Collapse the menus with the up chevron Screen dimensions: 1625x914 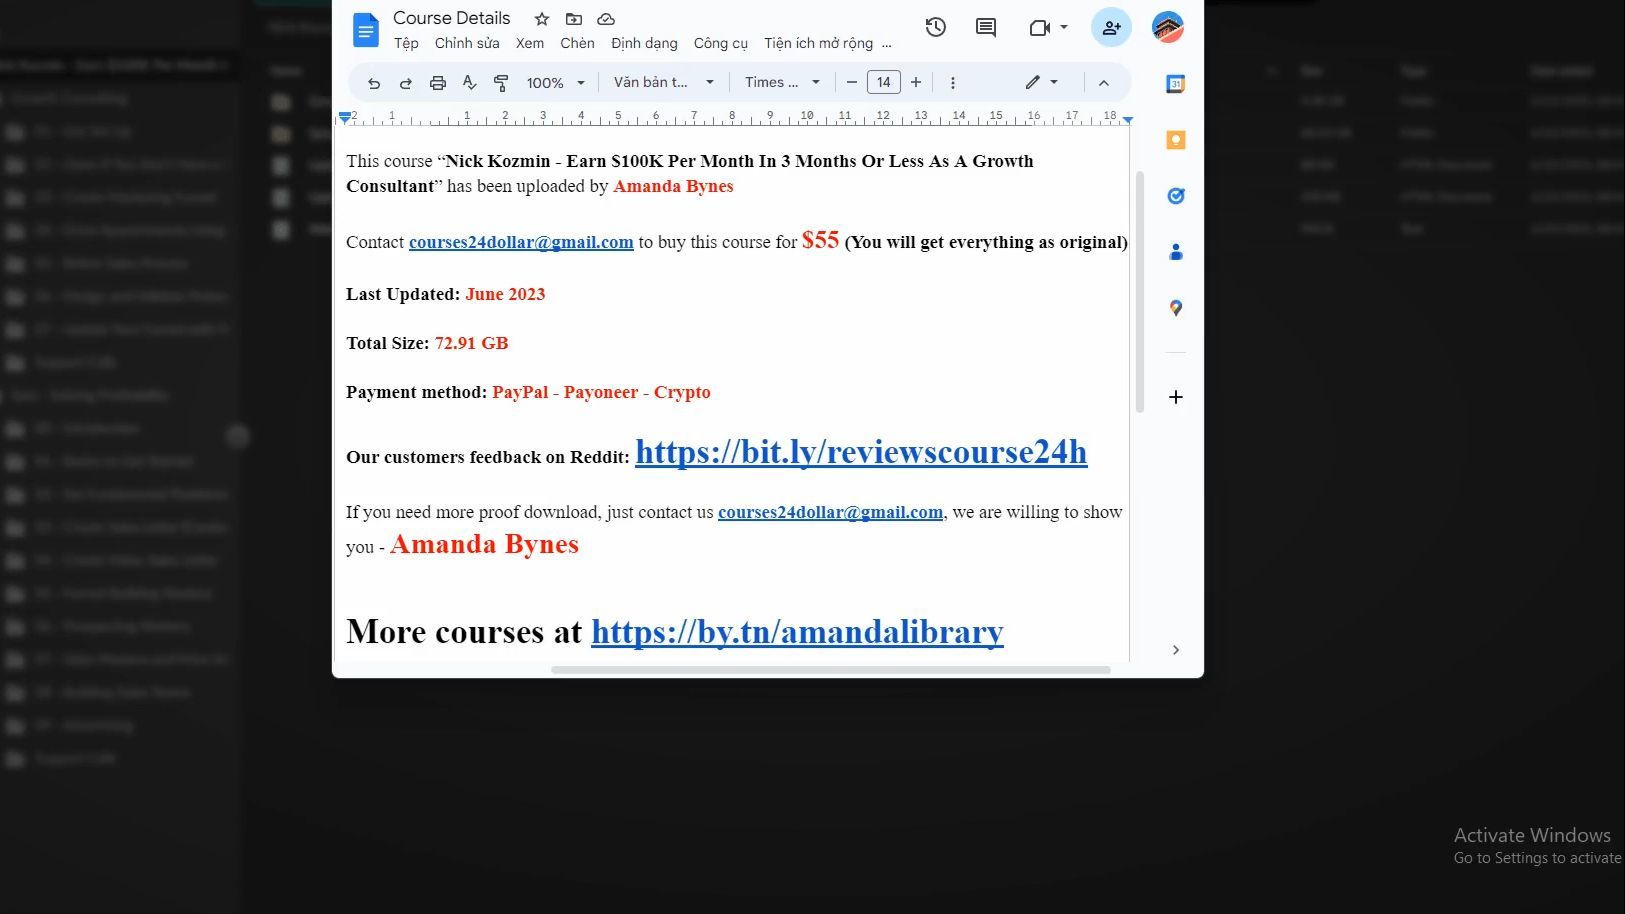coord(1104,83)
